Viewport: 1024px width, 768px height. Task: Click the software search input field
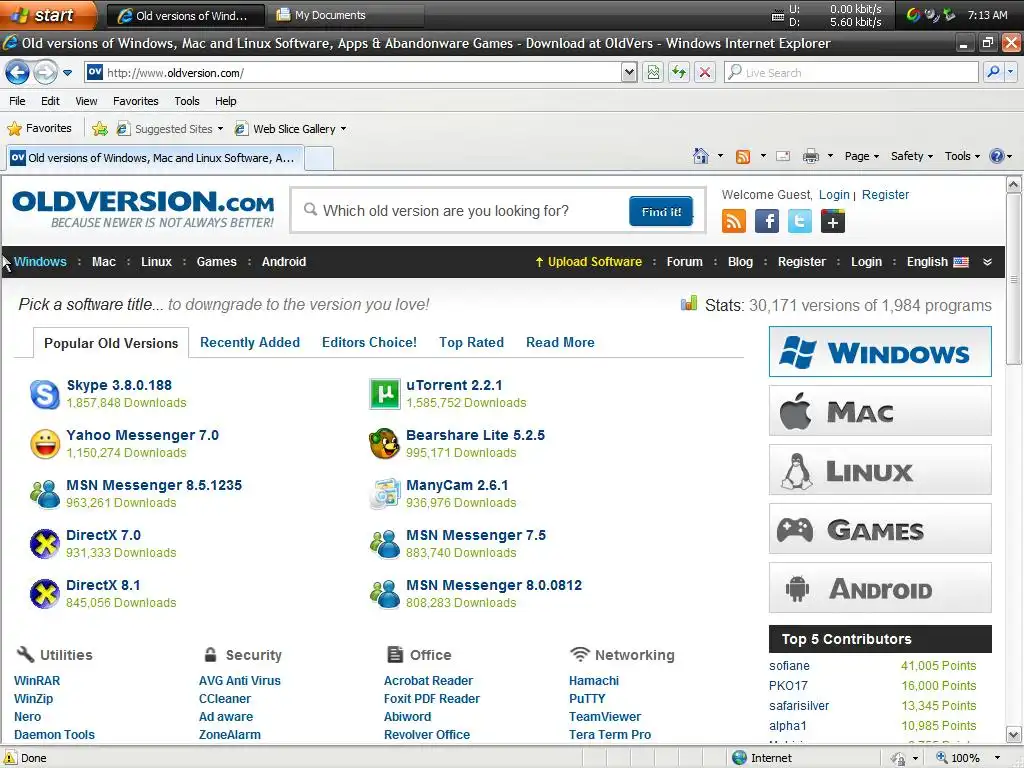(465, 210)
